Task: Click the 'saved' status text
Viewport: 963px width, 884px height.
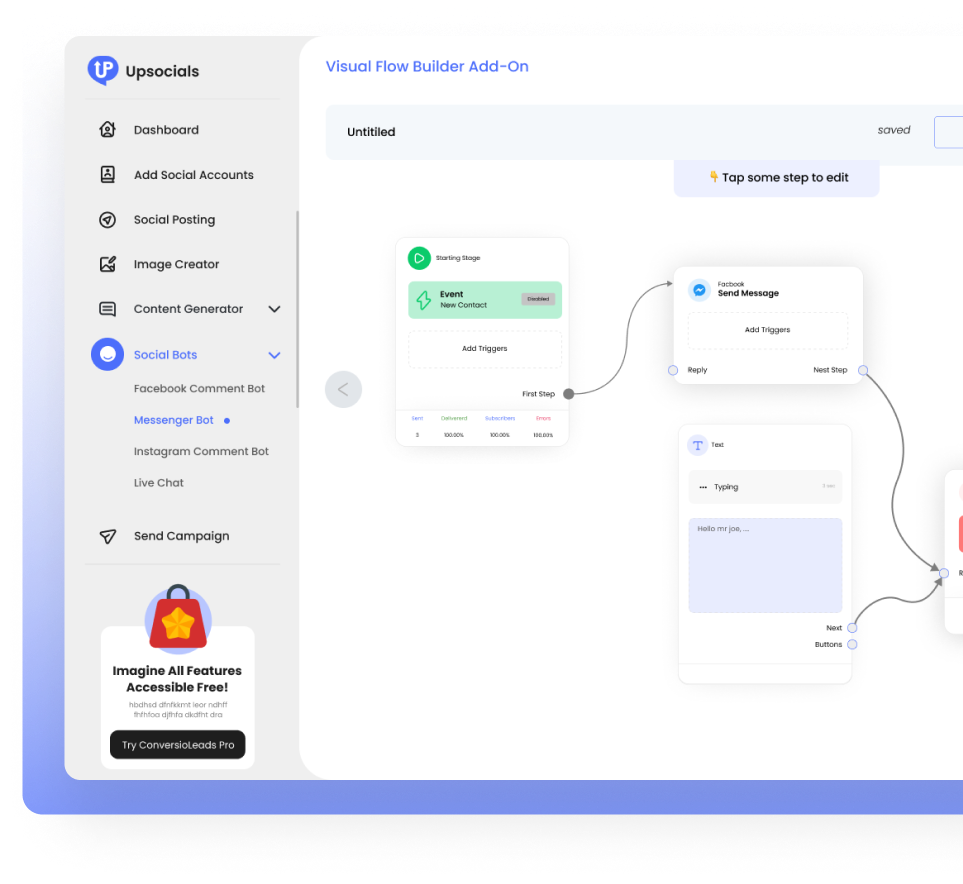Action: (894, 130)
